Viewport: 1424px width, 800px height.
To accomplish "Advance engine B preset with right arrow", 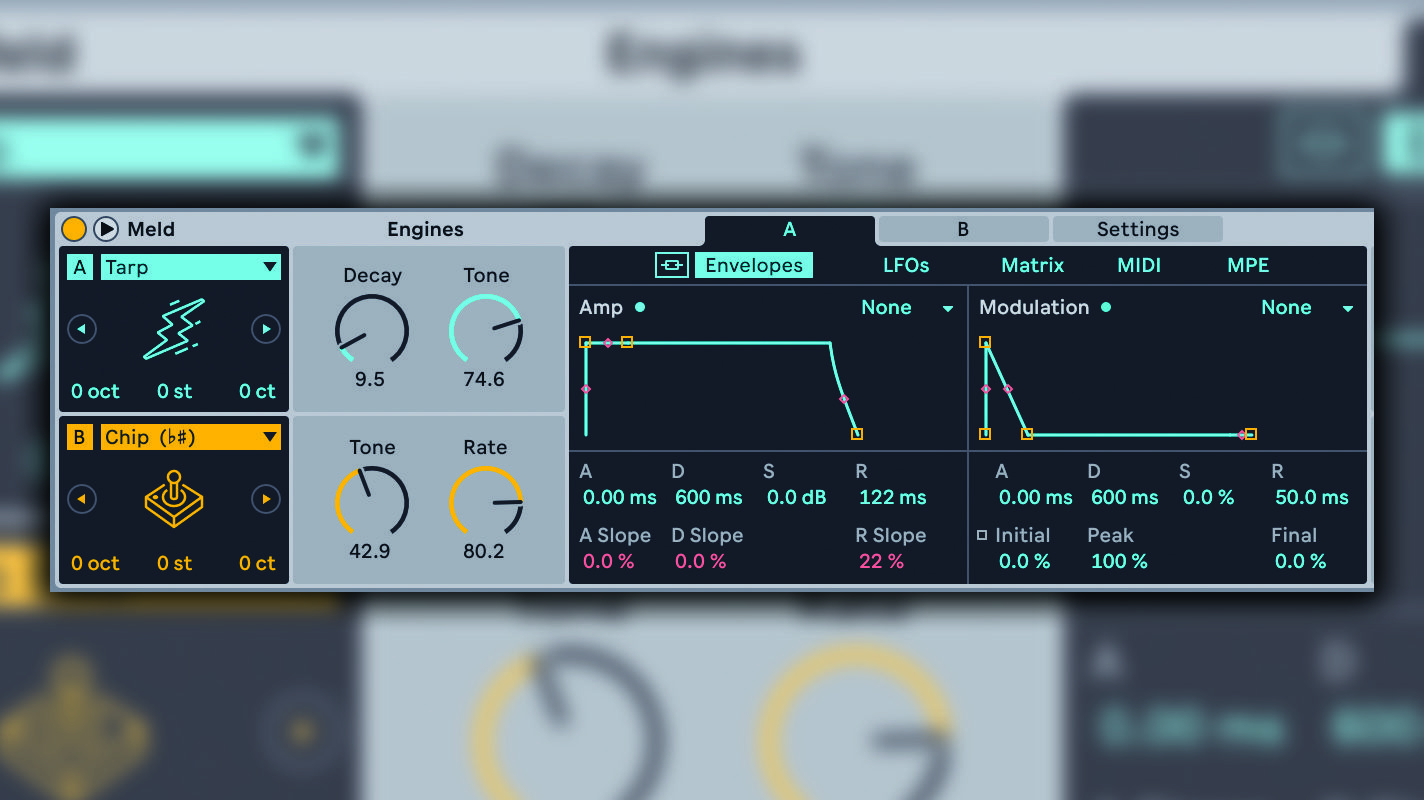I will (265, 499).
